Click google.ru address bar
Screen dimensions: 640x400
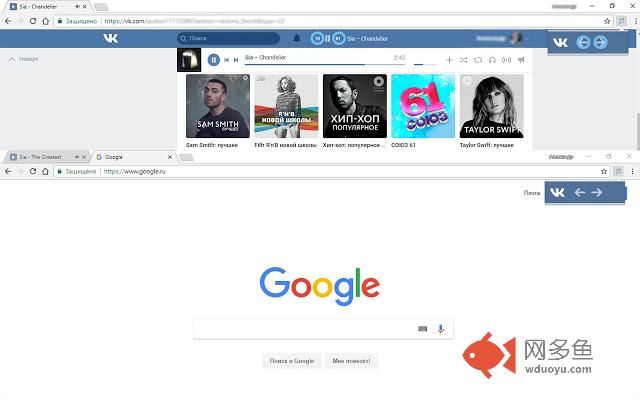pos(332,171)
